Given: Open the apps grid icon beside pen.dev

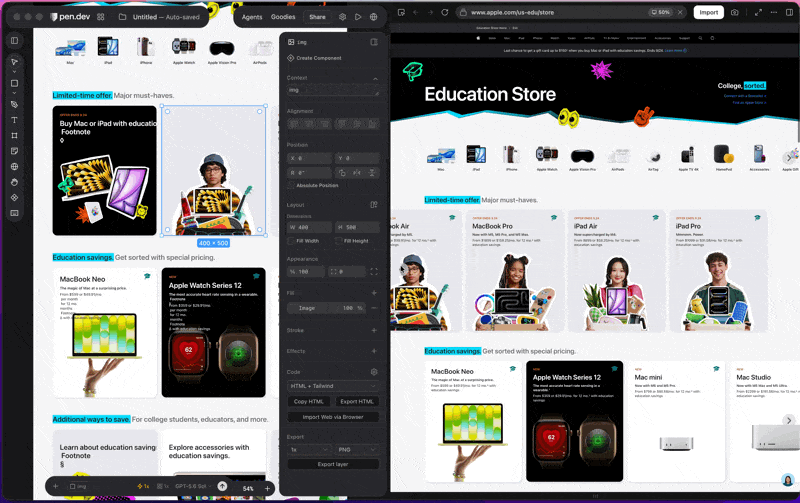Looking at the screenshot, I should click(x=101, y=17).
